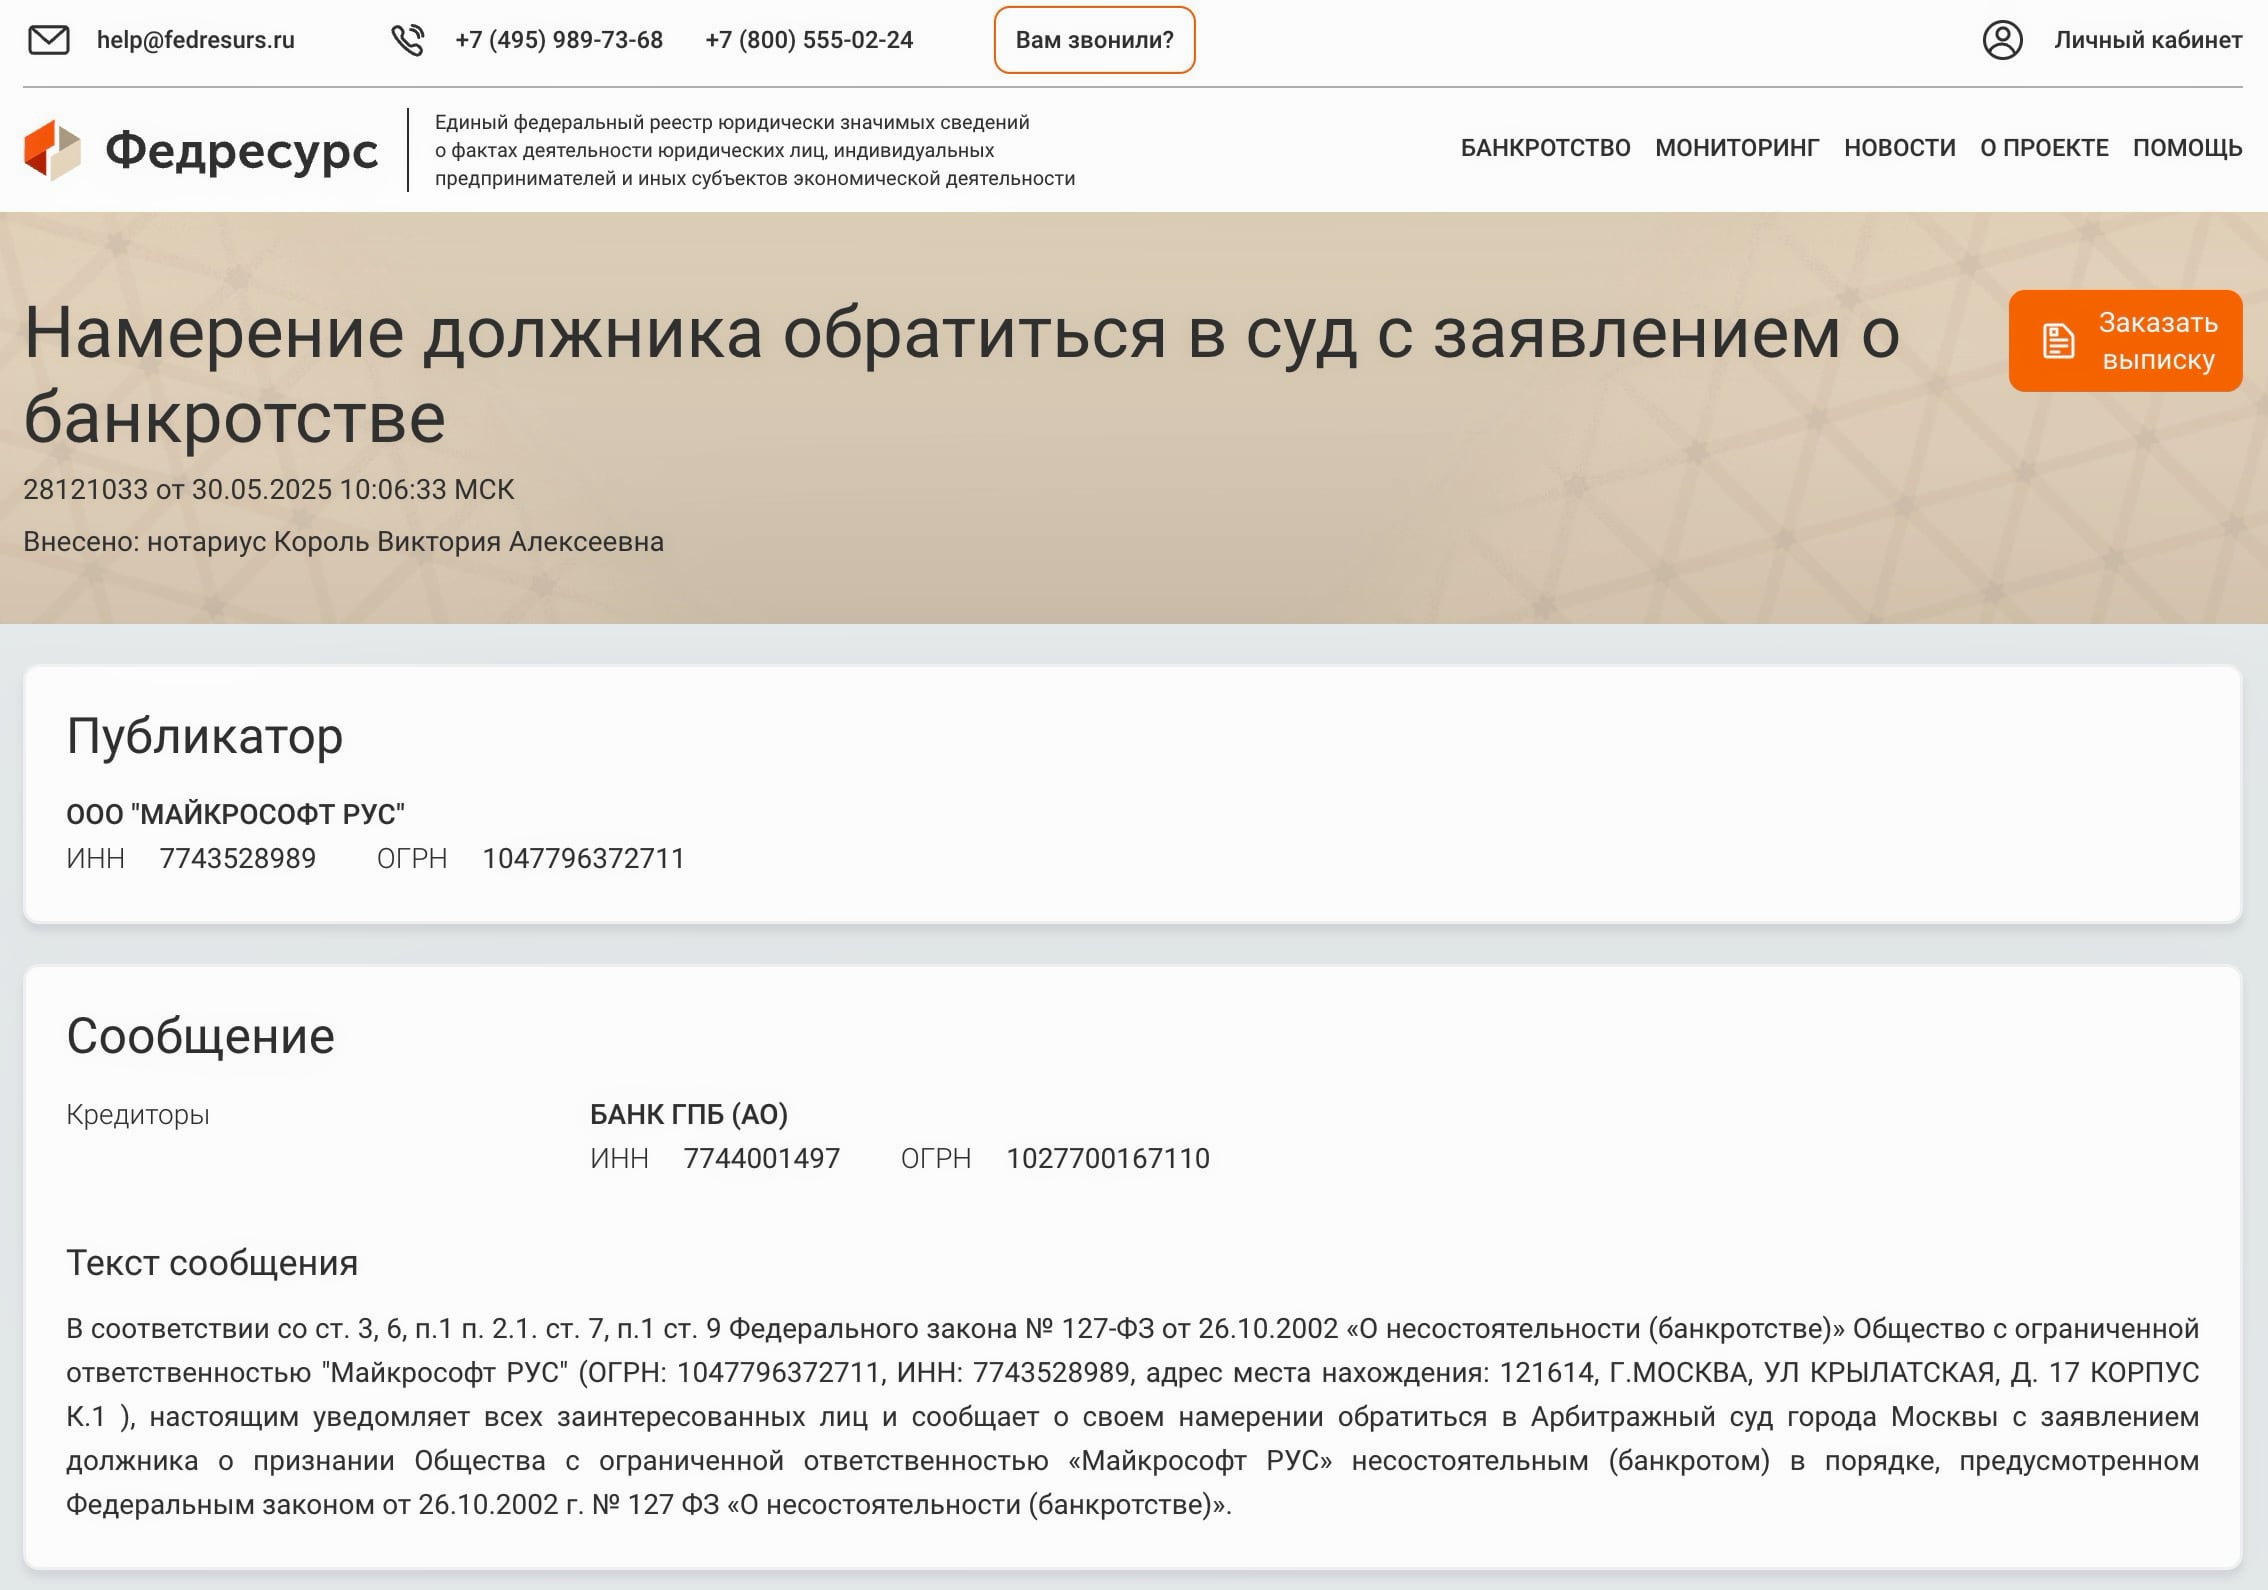Click the notary name Король Виктория Алексеевна
2268x1590 pixels.
pyautogui.click(x=468, y=542)
